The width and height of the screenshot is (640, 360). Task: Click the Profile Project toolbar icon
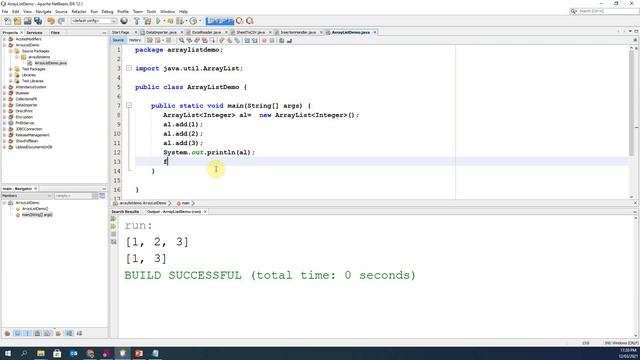(180, 21)
